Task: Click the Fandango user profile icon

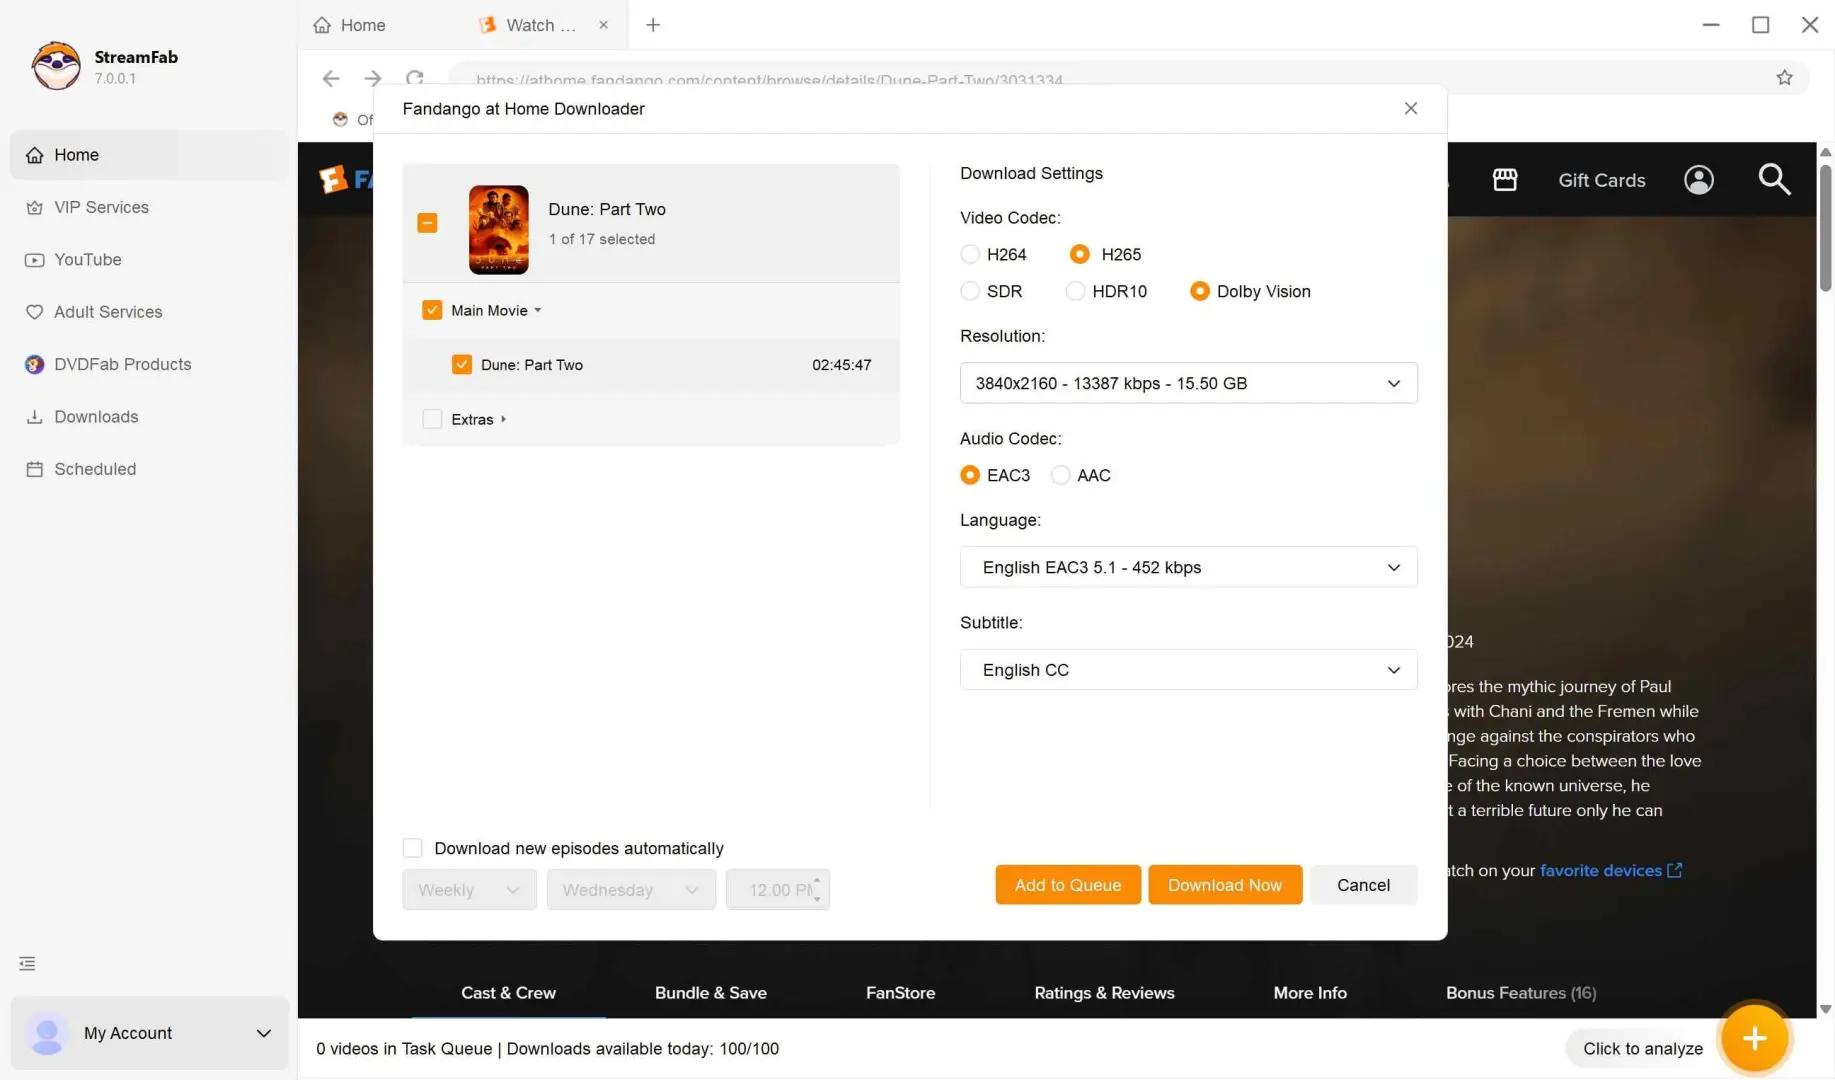Action: [x=1698, y=180]
